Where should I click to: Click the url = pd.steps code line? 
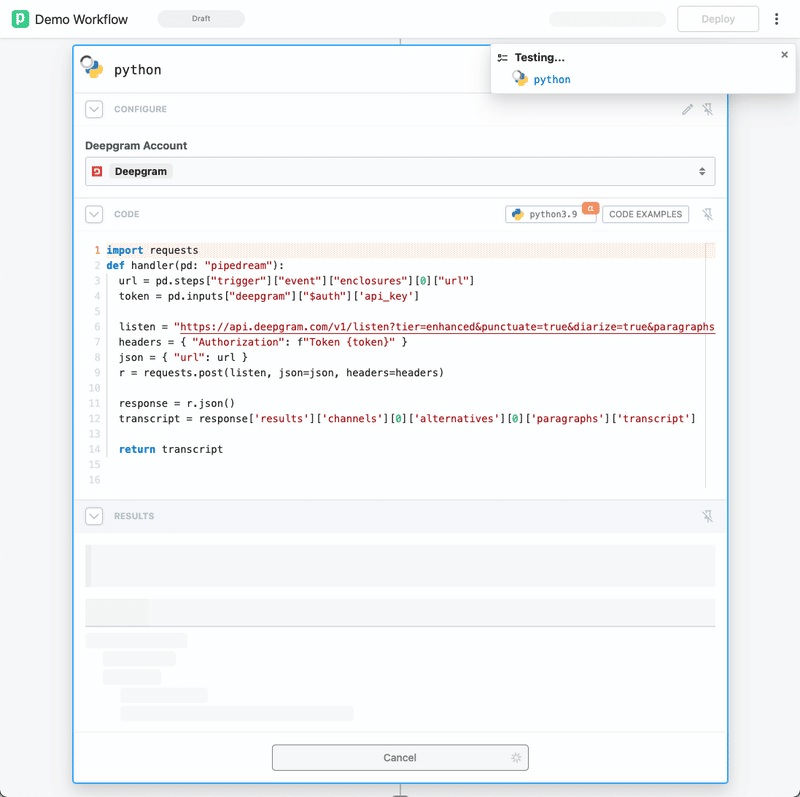tap(296, 281)
